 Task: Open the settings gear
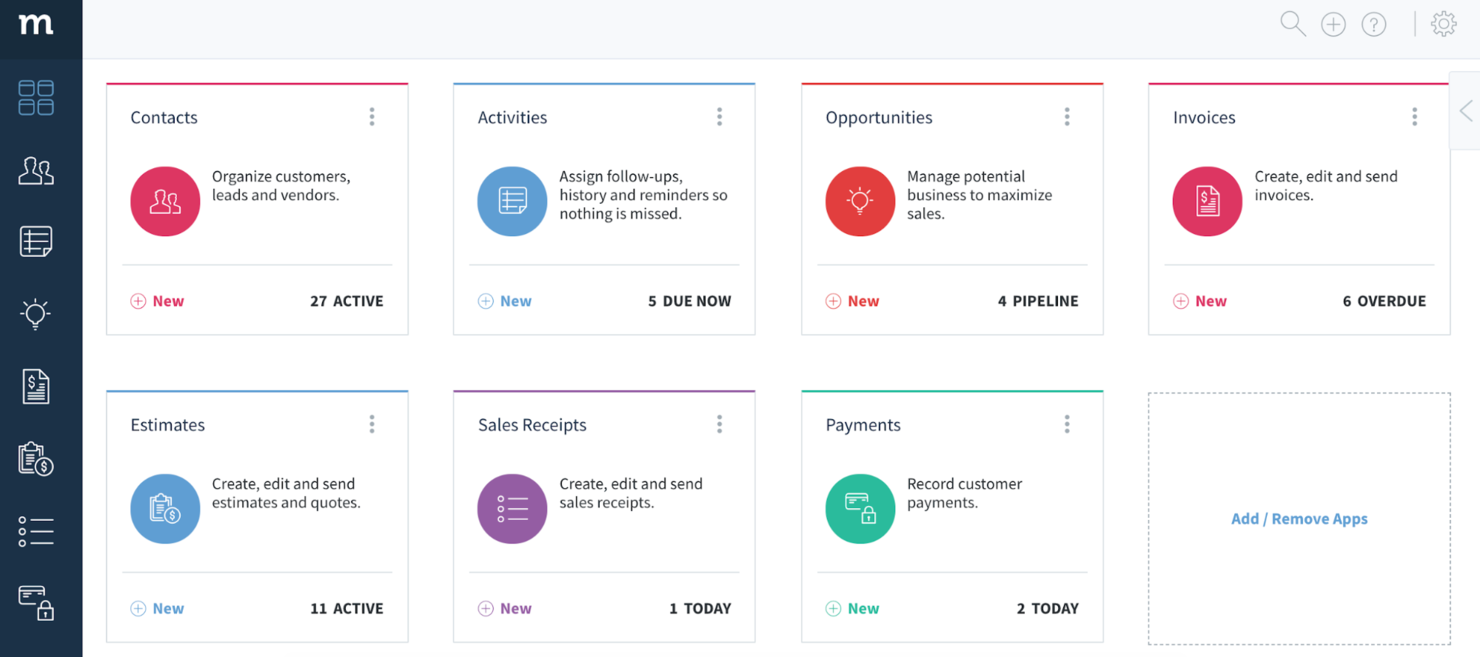(x=1444, y=23)
